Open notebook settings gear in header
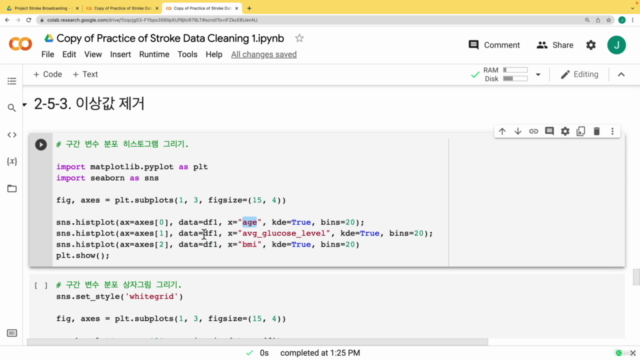 591,45
